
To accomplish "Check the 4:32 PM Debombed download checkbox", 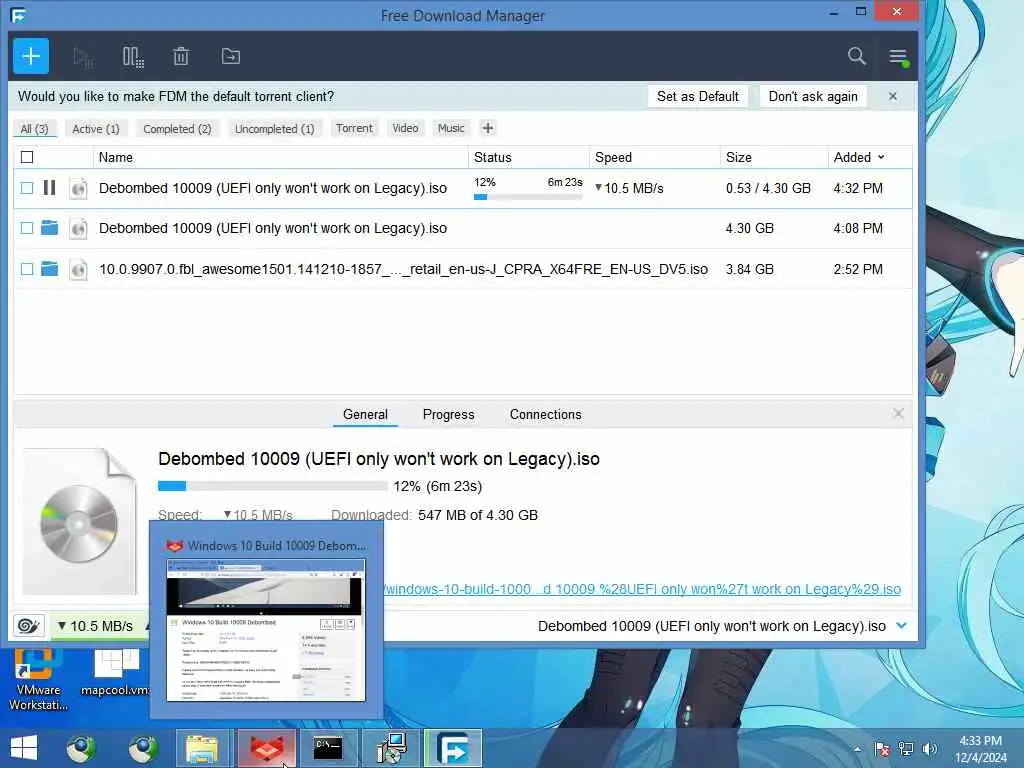I will pyautogui.click(x=27, y=188).
